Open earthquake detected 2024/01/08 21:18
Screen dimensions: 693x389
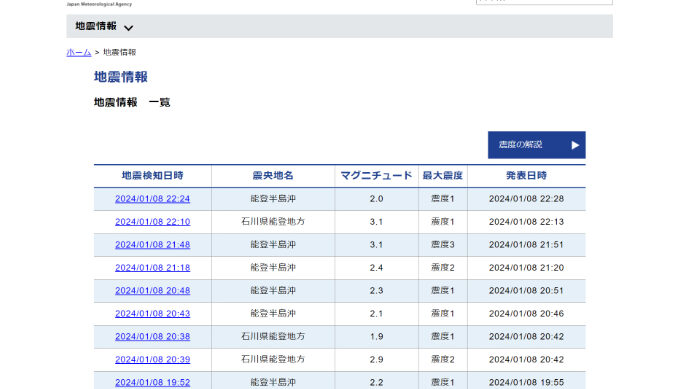click(152, 268)
